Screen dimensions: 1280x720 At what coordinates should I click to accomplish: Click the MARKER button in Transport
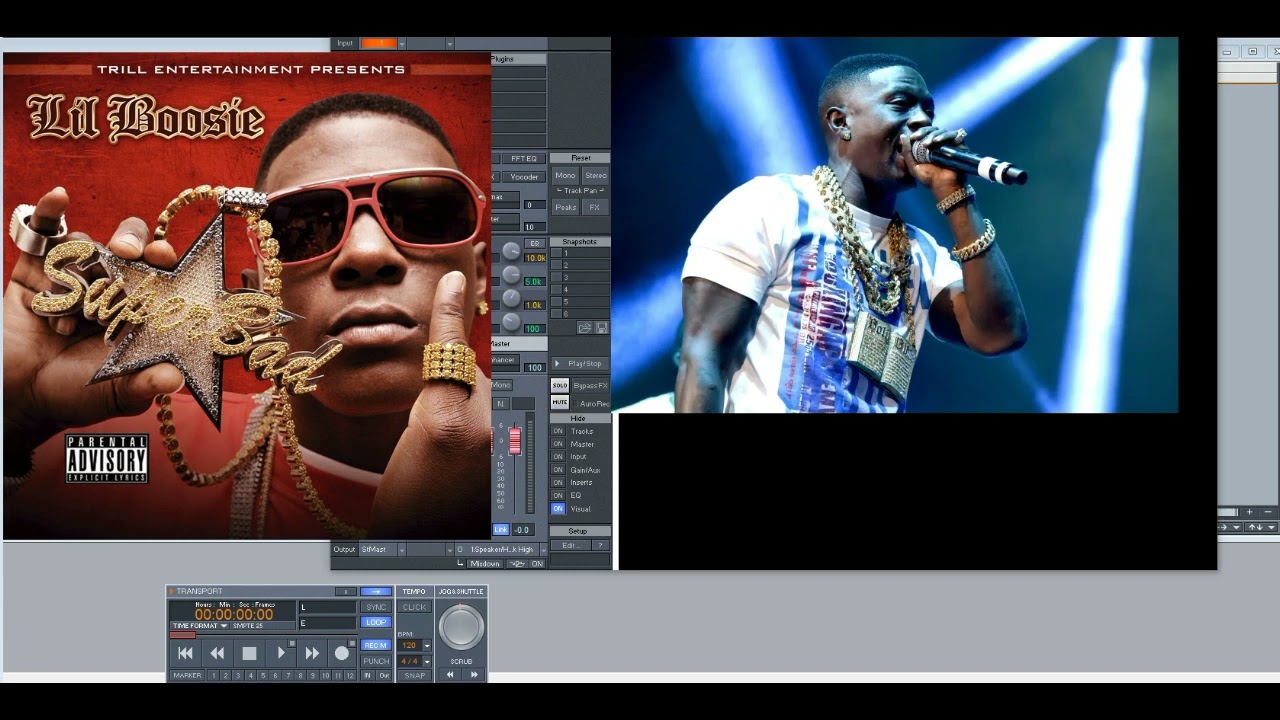187,676
